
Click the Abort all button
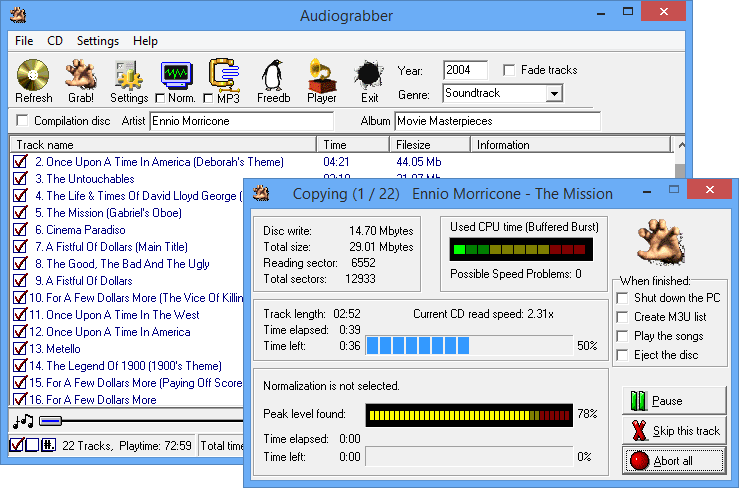coord(674,461)
